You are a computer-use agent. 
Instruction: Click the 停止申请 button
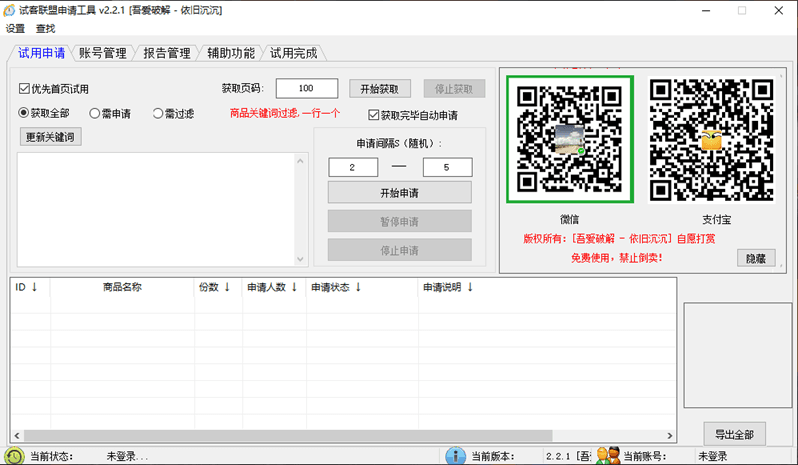[400, 250]
